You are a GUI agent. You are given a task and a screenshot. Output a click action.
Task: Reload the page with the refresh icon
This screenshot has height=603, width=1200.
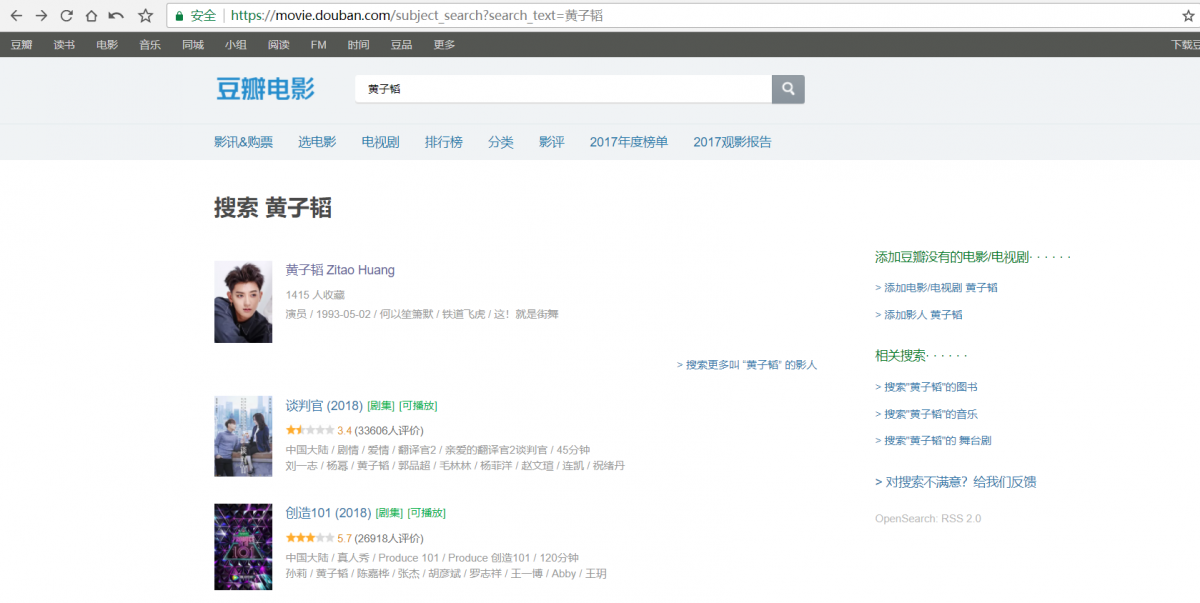[x=66, y=16]
